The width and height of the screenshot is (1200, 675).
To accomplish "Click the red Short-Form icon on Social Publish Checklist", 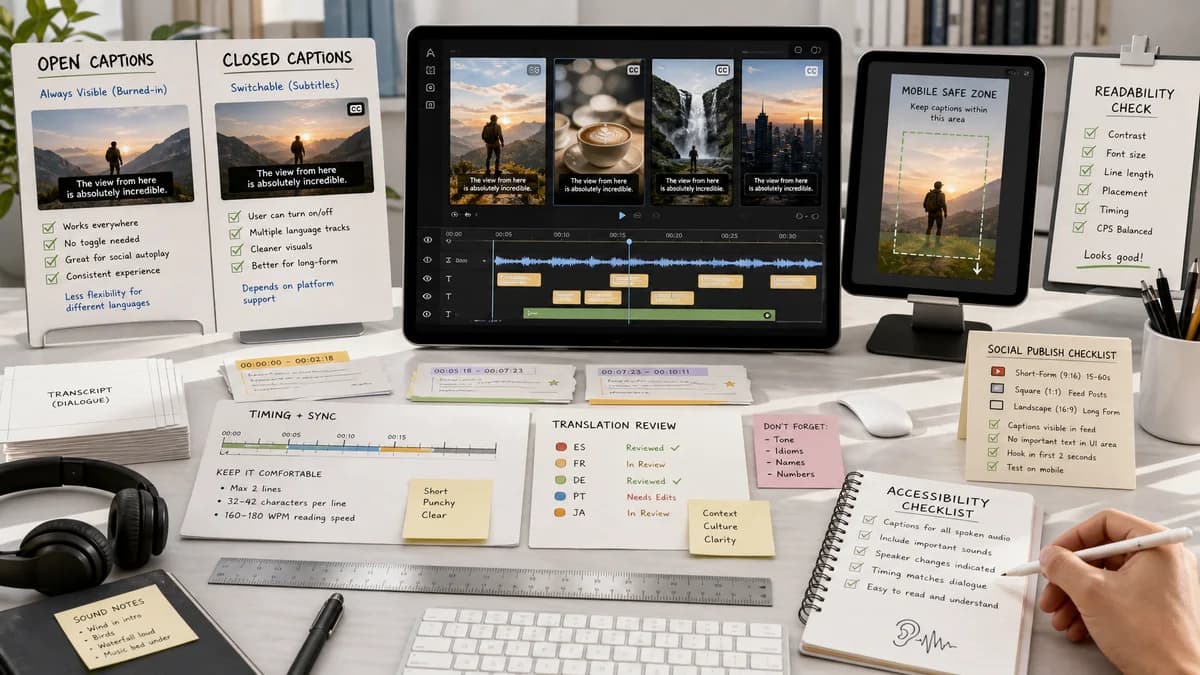I will coord(998,371).
